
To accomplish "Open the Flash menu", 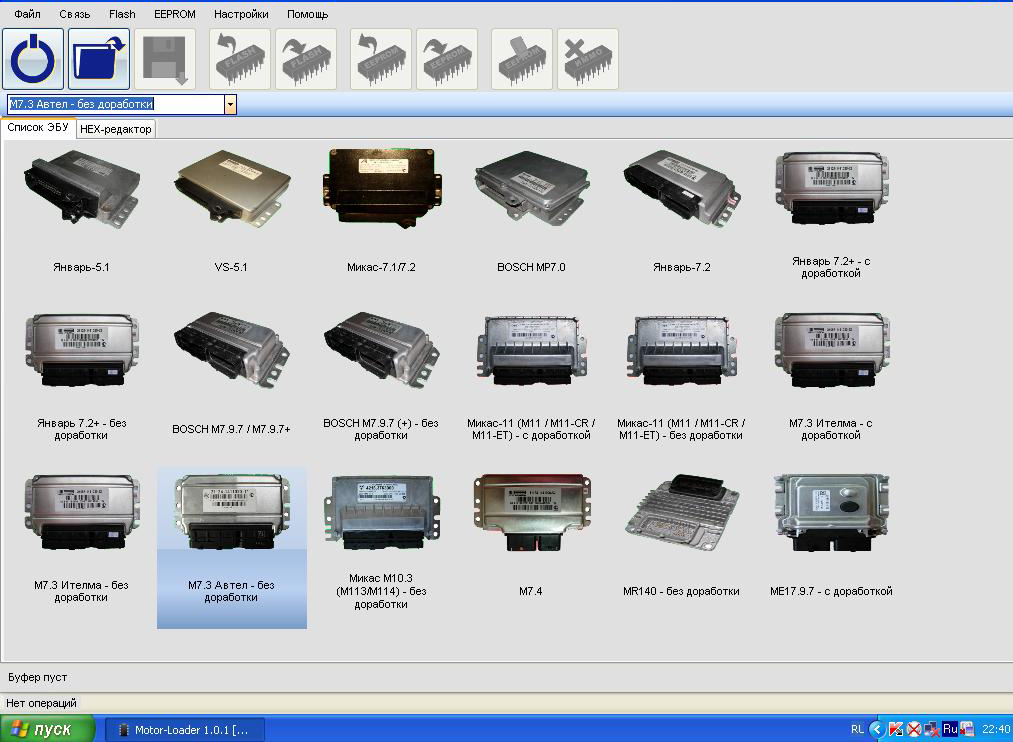I will click(122, 14).
